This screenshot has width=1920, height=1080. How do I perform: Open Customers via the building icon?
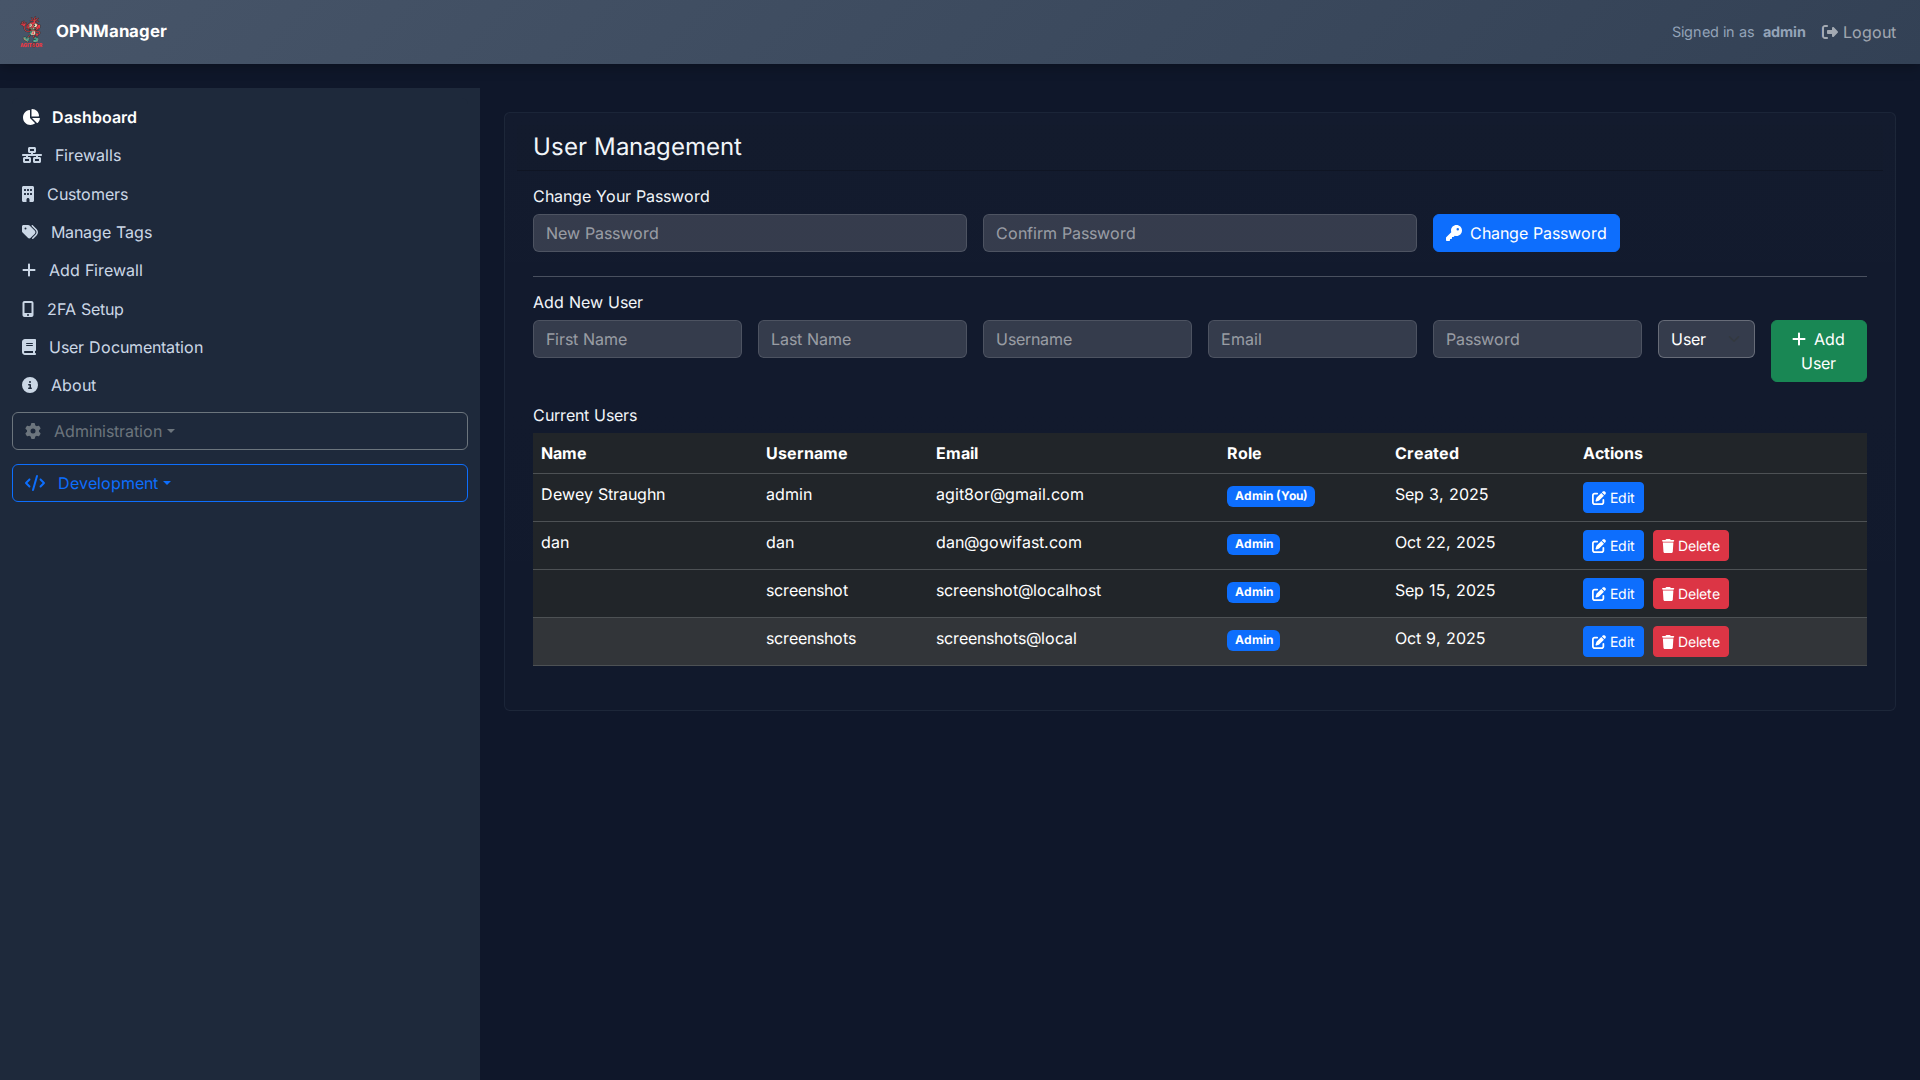(29, 194)
